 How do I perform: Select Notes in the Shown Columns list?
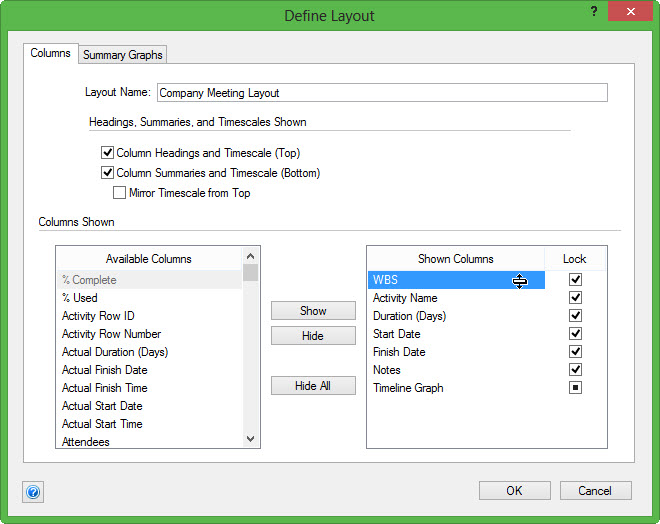coord(387,370)
